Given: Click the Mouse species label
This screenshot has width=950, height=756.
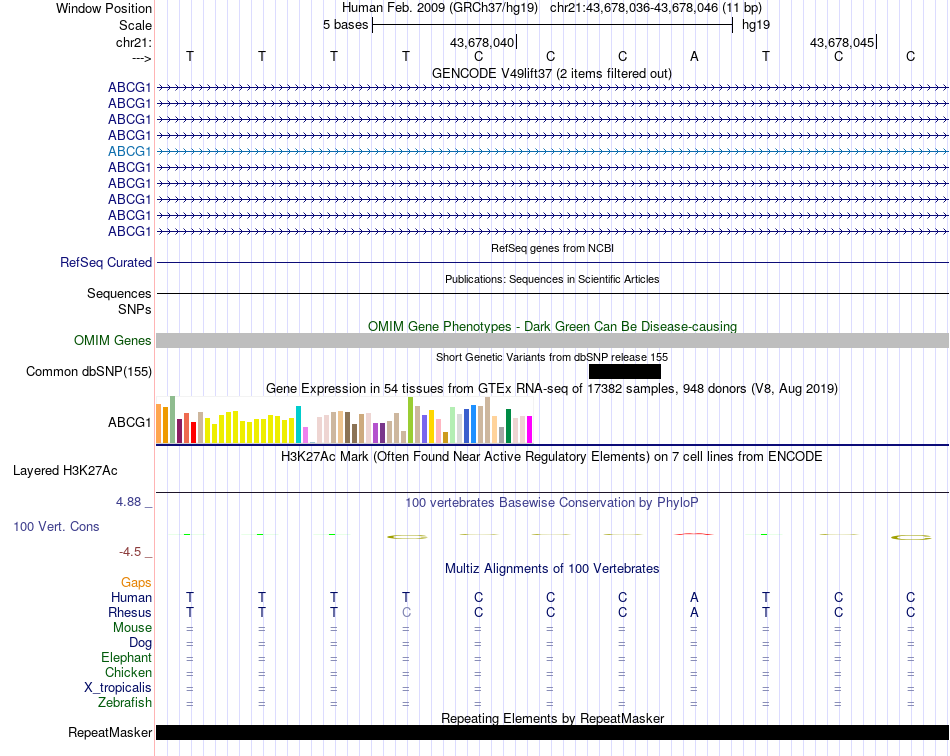Looking at the screenshot, I should pyautogui.click(x=132, y=628).
